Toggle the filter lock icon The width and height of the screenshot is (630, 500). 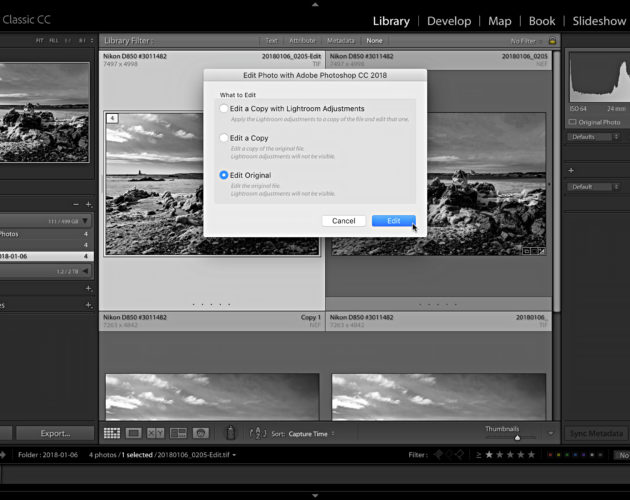[552, 41]
